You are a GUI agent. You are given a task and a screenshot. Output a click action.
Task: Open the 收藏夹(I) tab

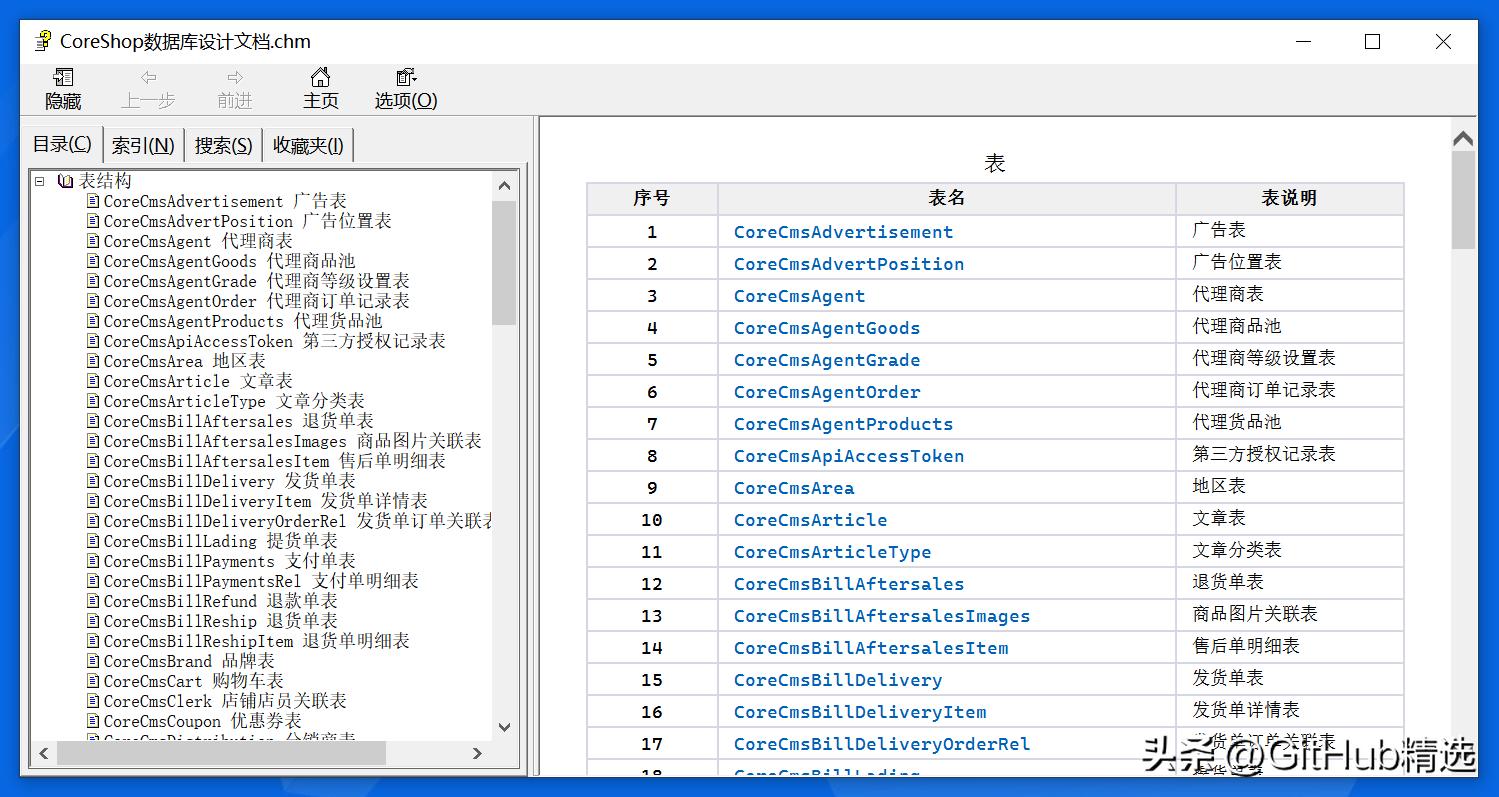click(x=308, y=145)
